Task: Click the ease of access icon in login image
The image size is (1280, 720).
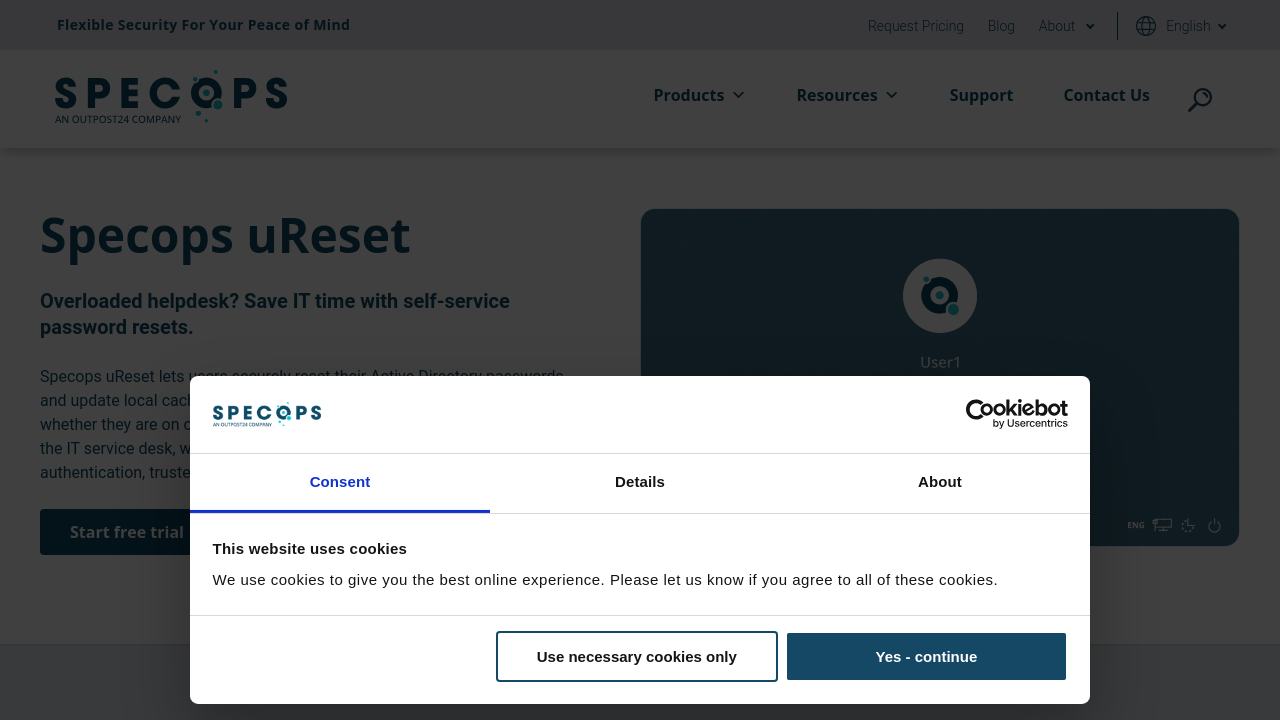Action: pos(1188,526)
